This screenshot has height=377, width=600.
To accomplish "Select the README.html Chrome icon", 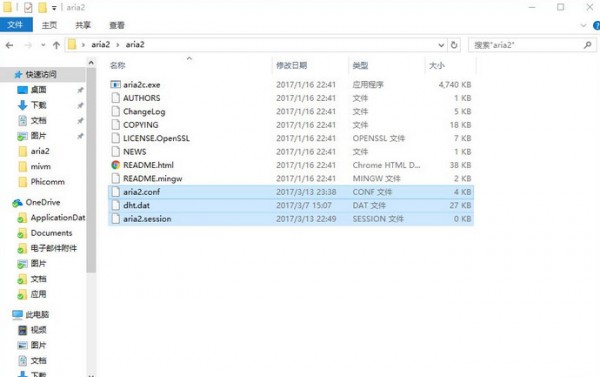I will 116,165.
